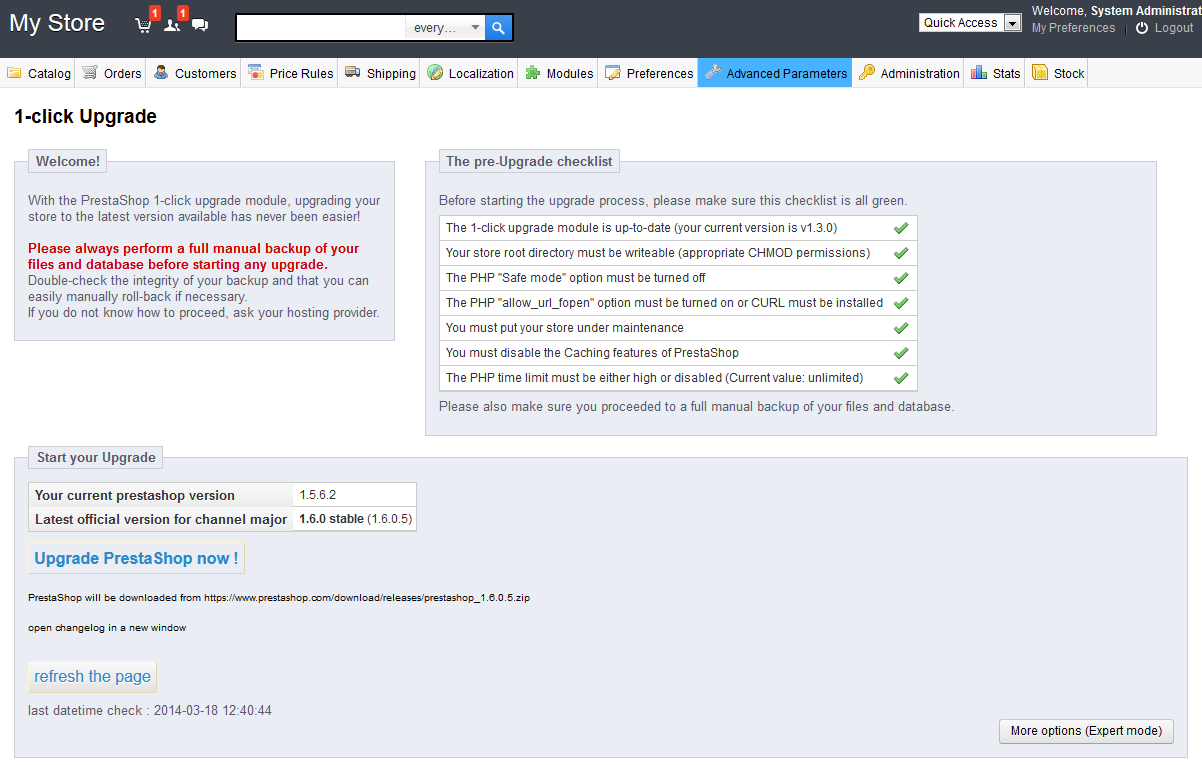Image resolution: width=1202 pixels, height=765 pixels.
Task: Click the Price Rules icon
Action: (x=256, y=73)
